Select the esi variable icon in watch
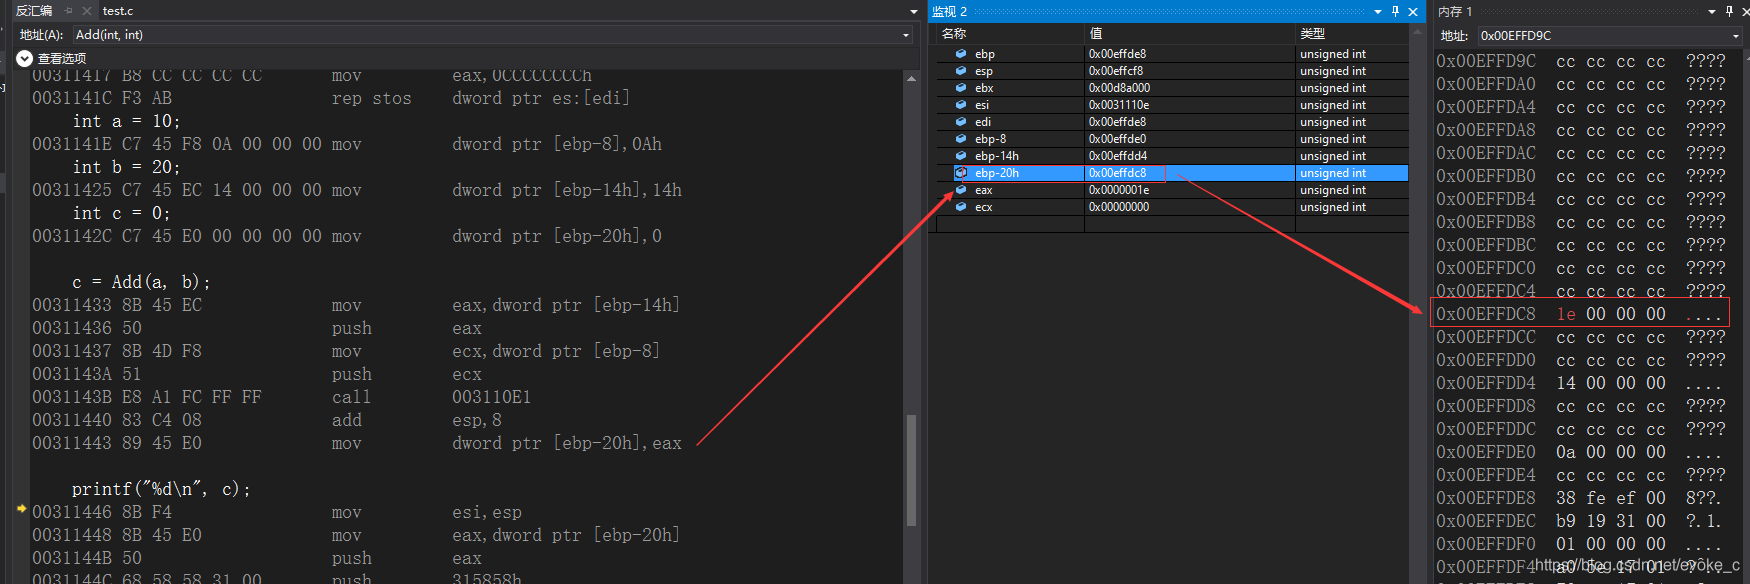Screen dimensions: 1750x584 (961, 105)
